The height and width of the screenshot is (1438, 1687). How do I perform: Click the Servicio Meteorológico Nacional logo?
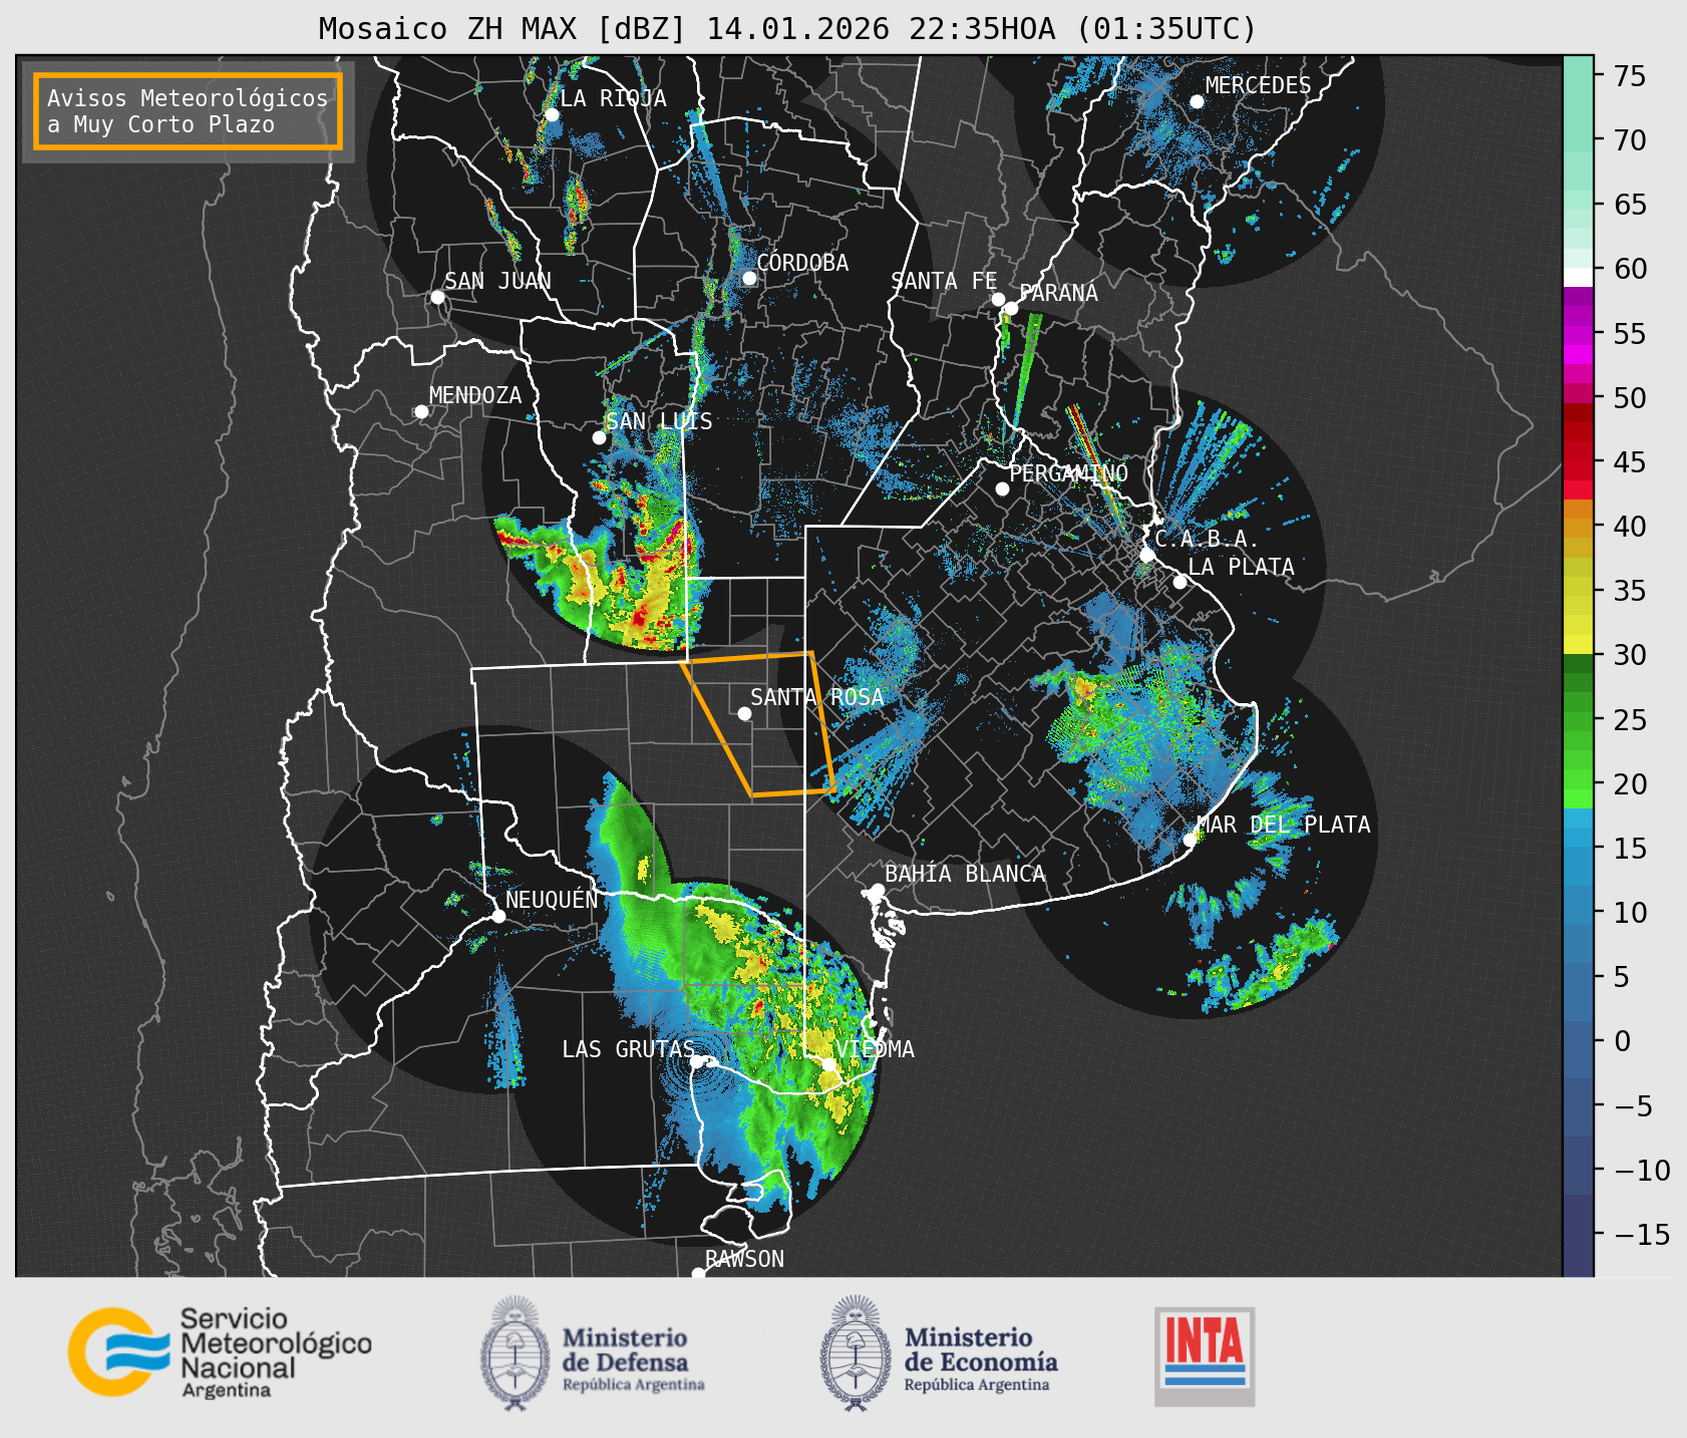tap(219, 1352)
